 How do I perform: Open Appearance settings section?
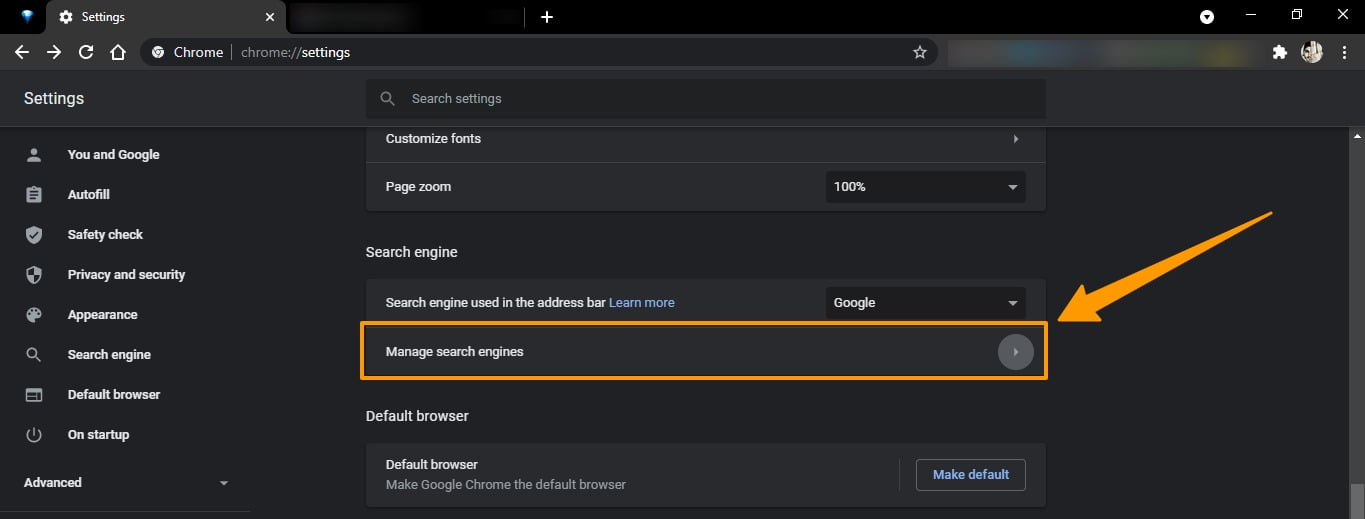[102, 314]
